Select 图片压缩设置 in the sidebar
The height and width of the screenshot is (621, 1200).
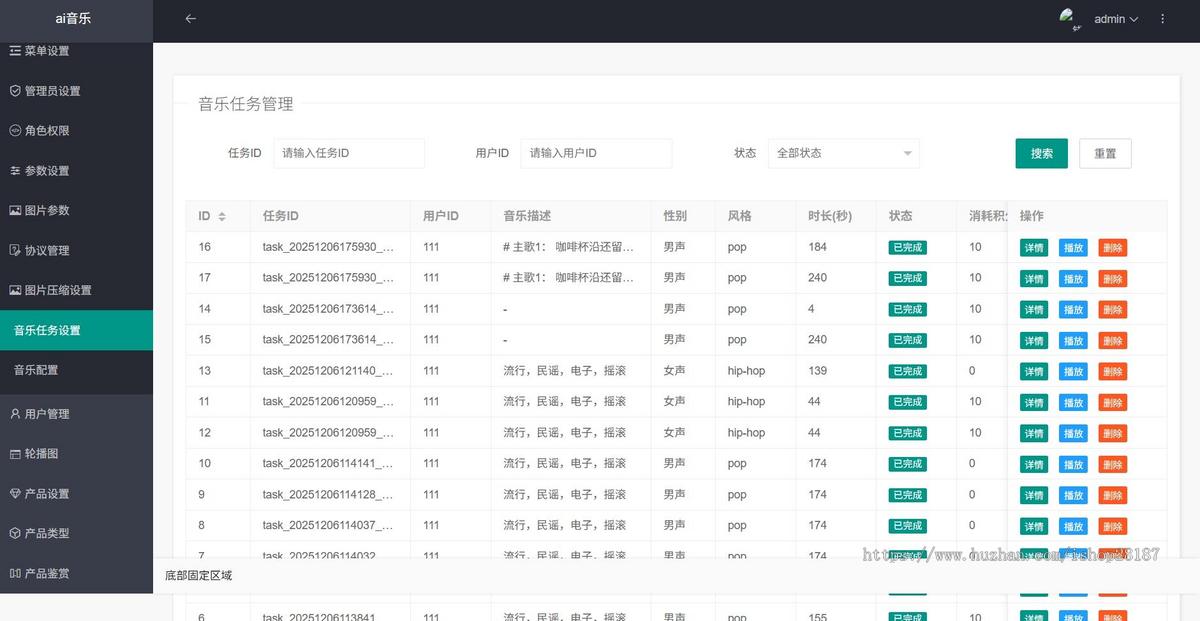65,290
